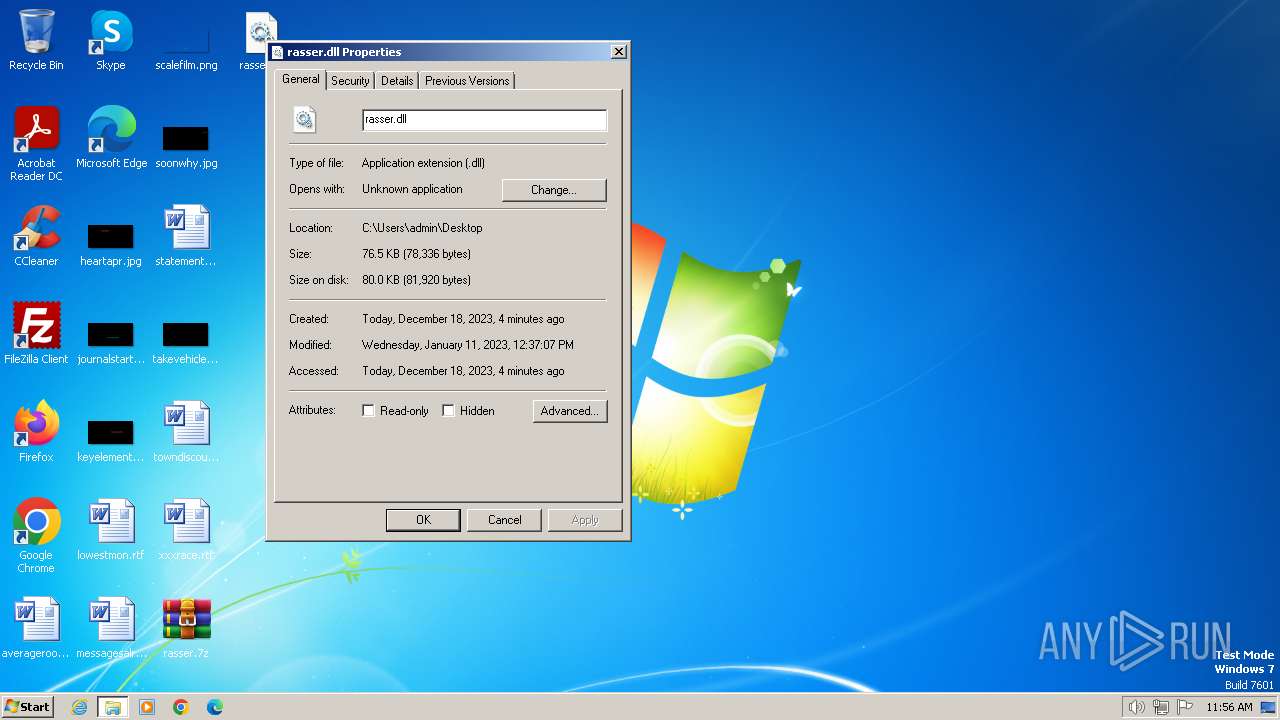Image resolution: width=1280 pixels, height=720 pixels.
Task: Open Google Chrome desktop shortcut
Action: click(x=36, y=536)
